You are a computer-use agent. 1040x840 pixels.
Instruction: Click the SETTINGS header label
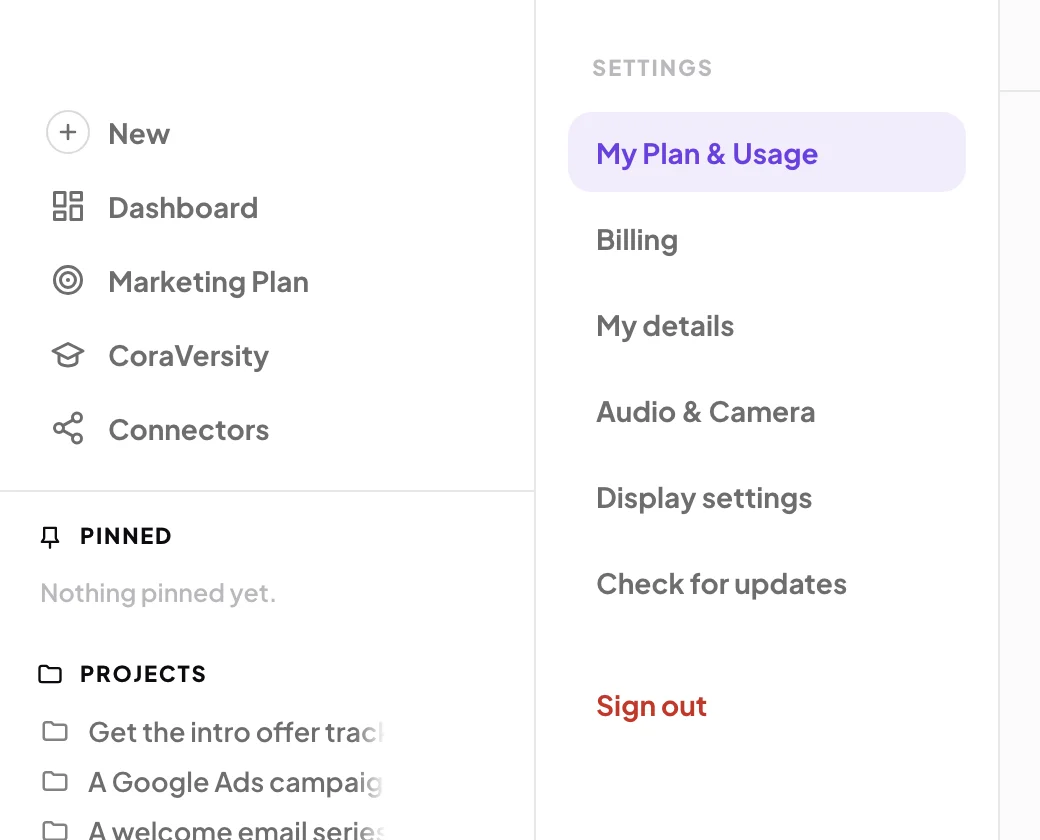click(x=652, y=68)
